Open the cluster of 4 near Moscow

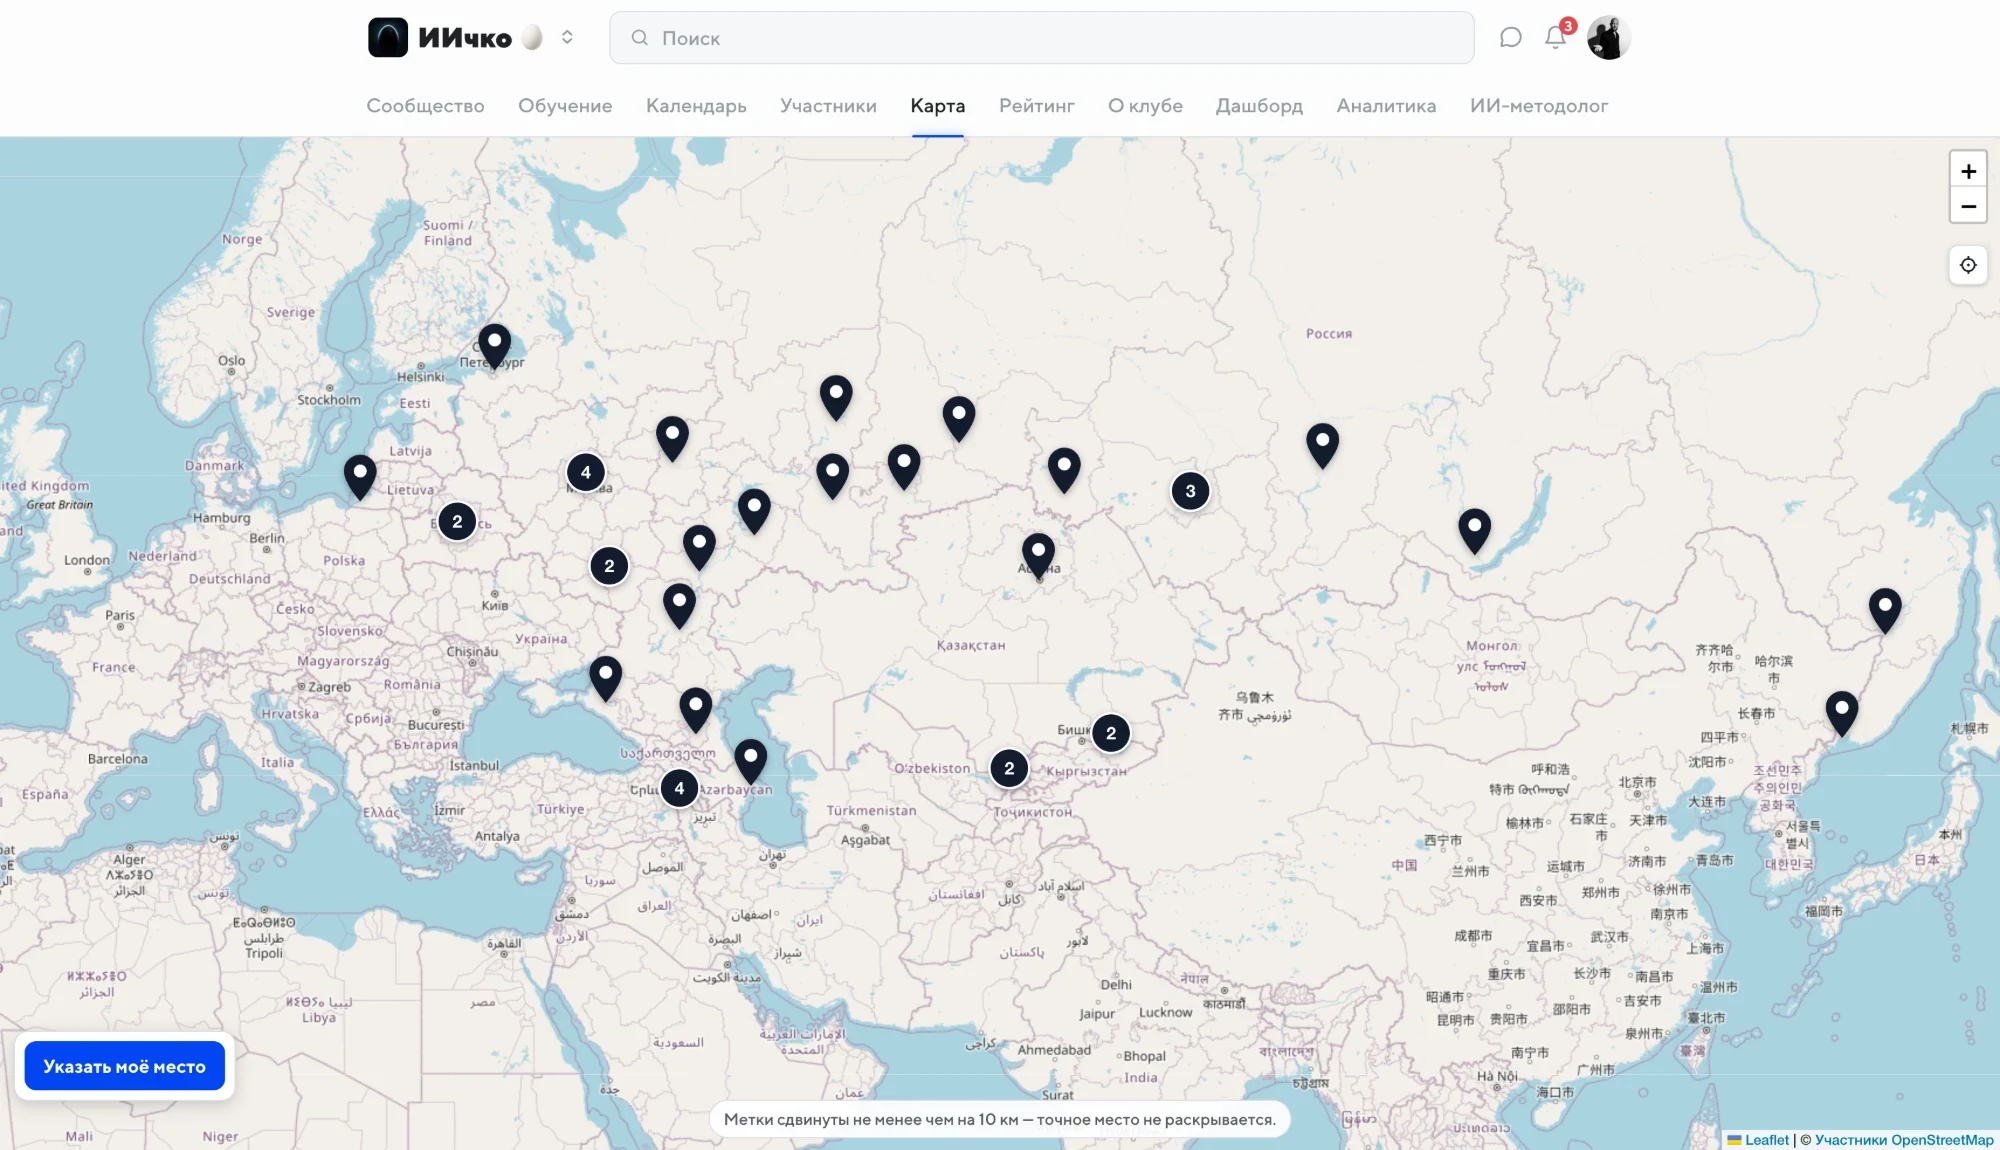(x=586, y=472)
